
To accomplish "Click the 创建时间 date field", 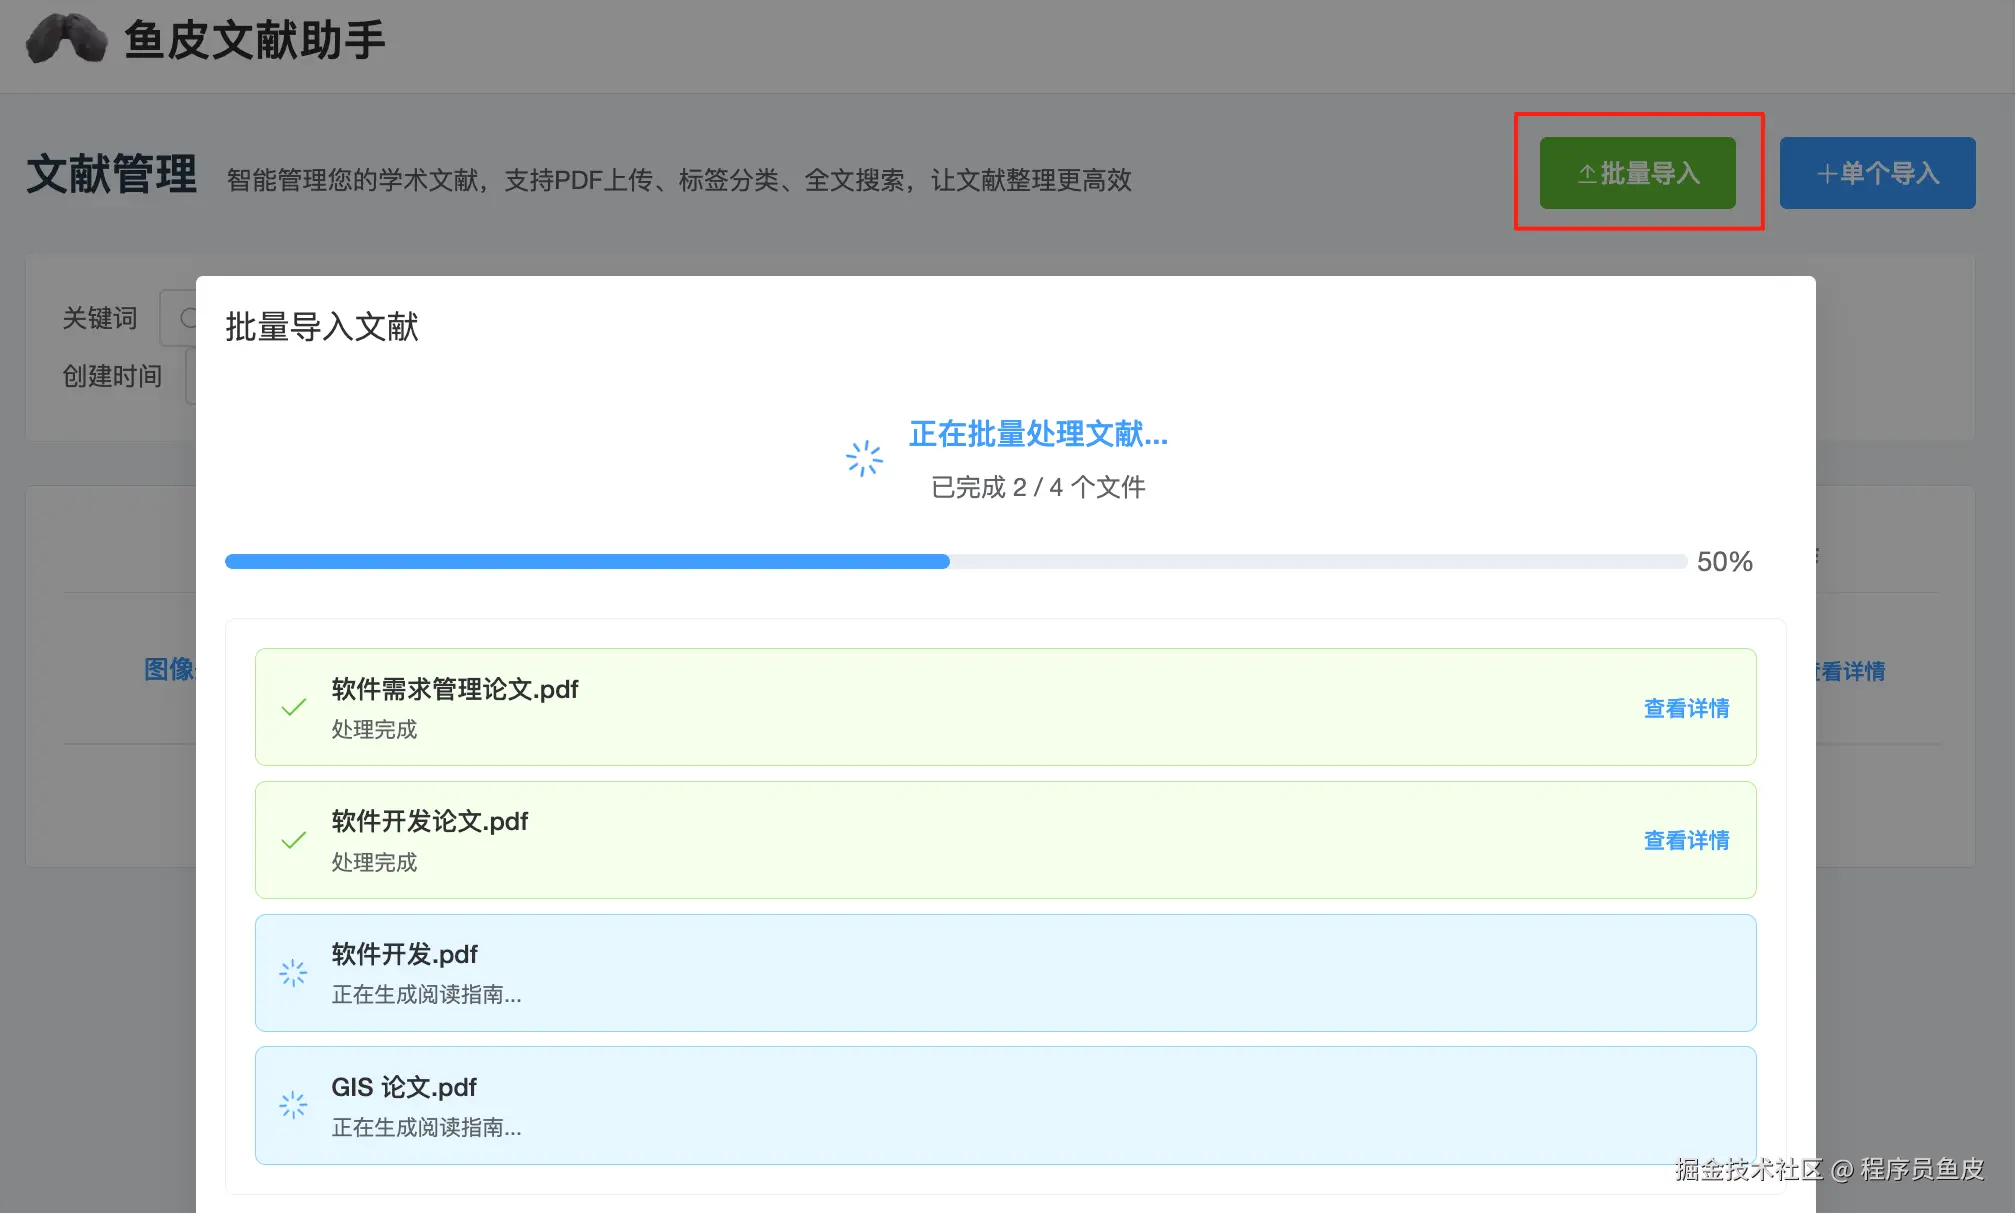I will (190, 377).
